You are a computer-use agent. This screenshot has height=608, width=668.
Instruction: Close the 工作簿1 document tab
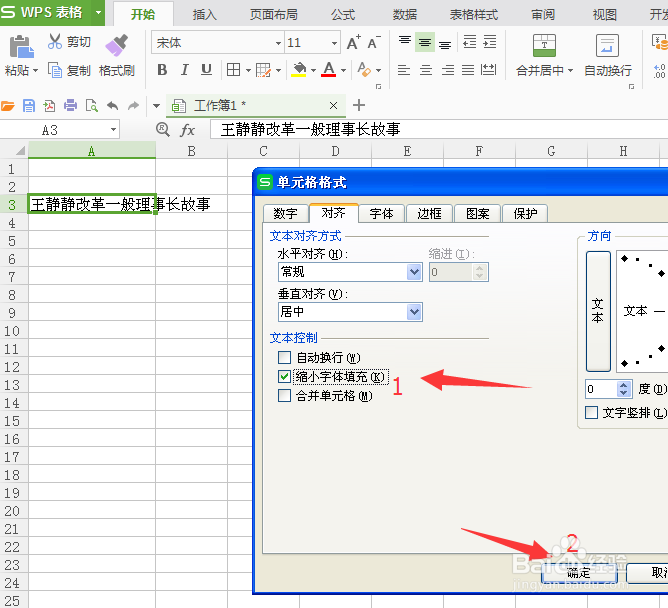[334, 105]
